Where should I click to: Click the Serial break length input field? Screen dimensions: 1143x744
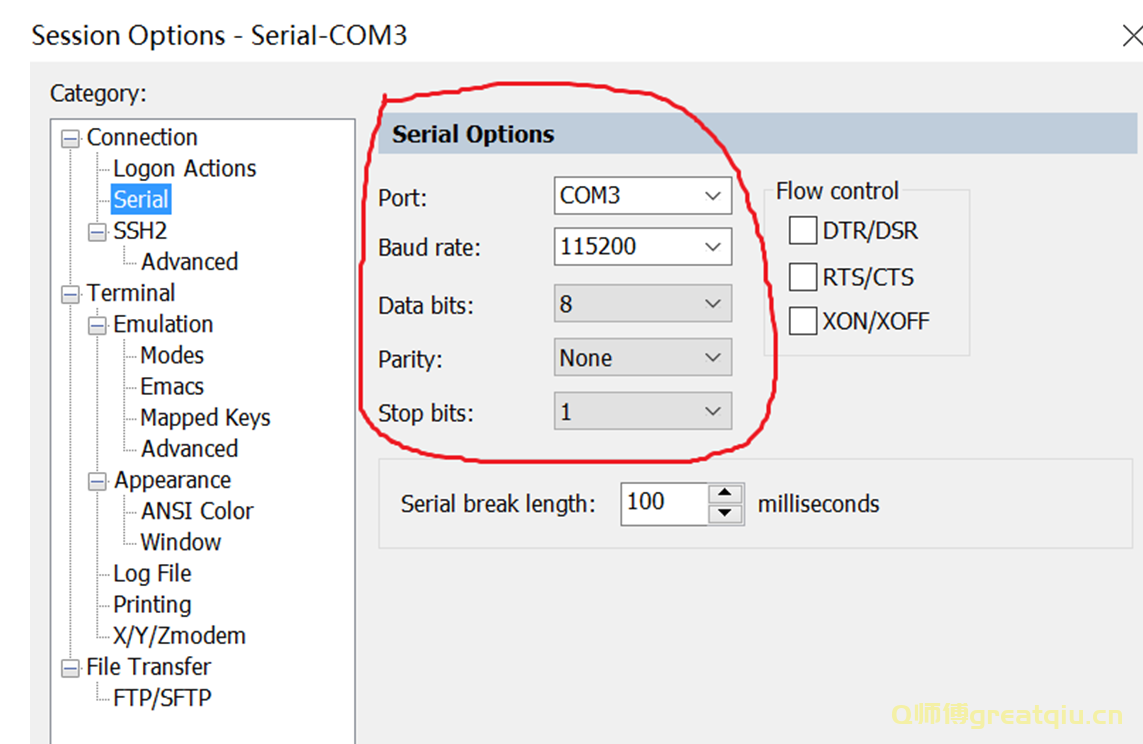[664, 503]
